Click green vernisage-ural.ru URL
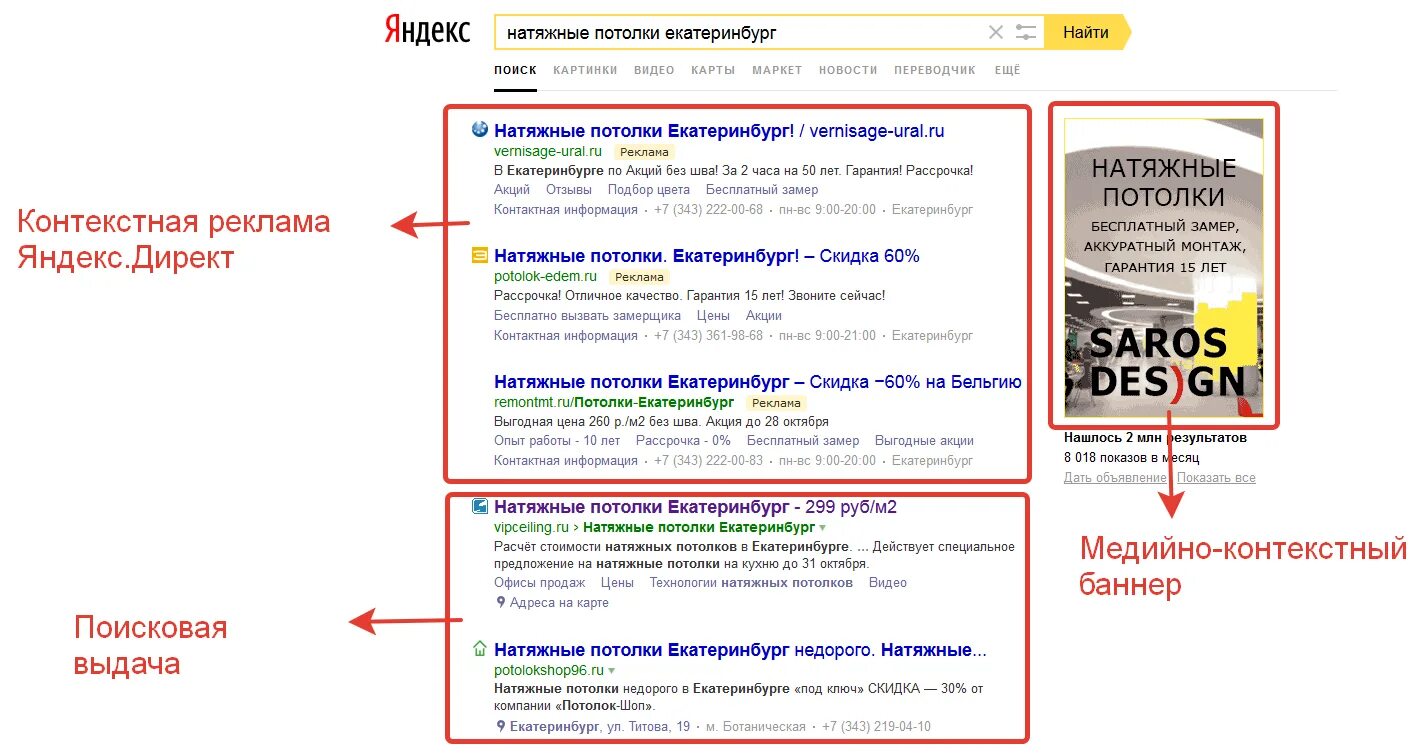 click(x=548, y=151)
